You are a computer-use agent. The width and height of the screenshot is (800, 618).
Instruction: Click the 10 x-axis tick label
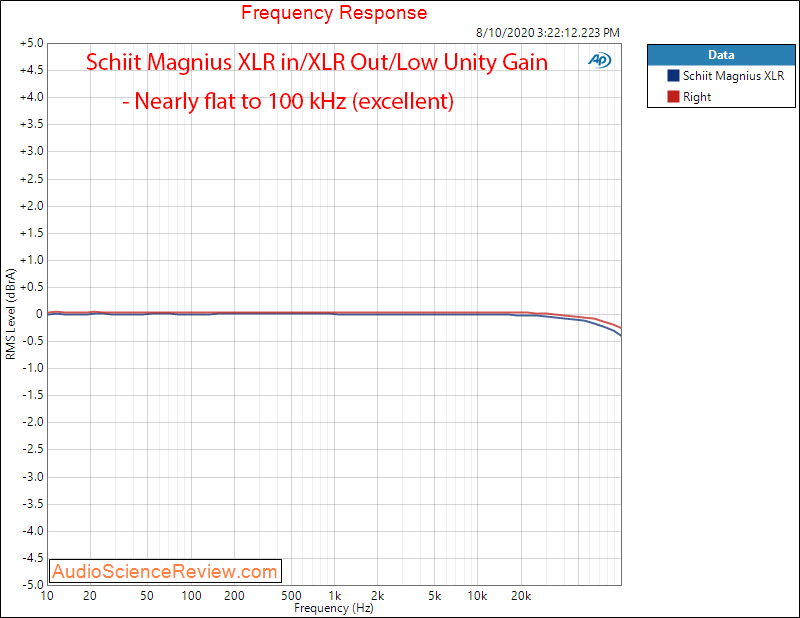coord(47,596)
